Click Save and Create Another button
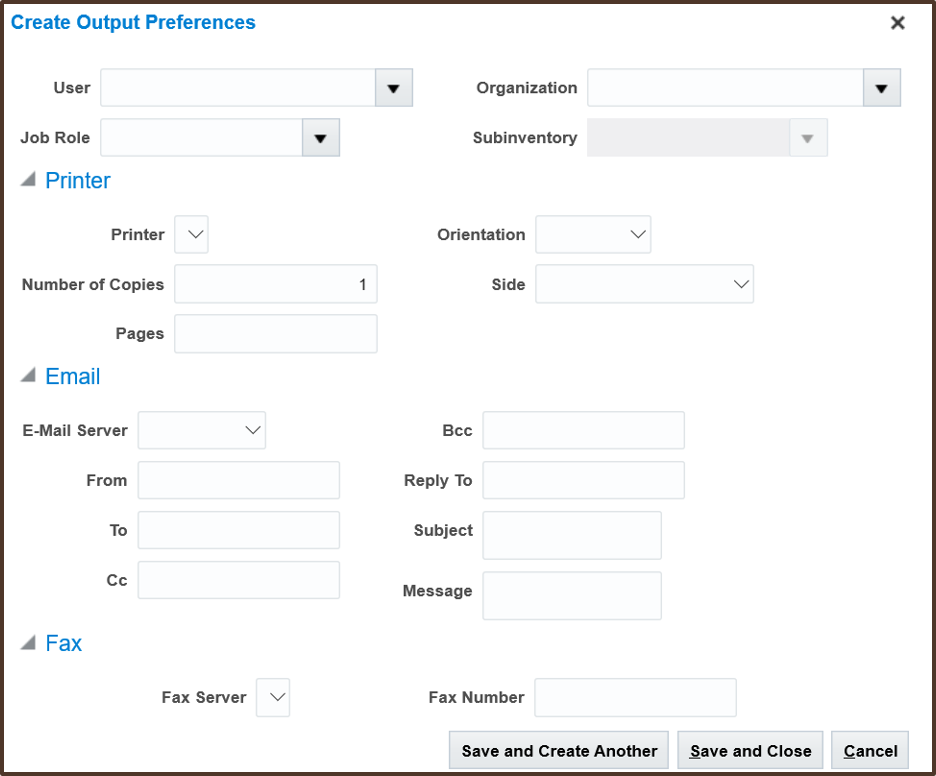The width and height of the screenshot is (936, 776). click(x=559, y=751)
